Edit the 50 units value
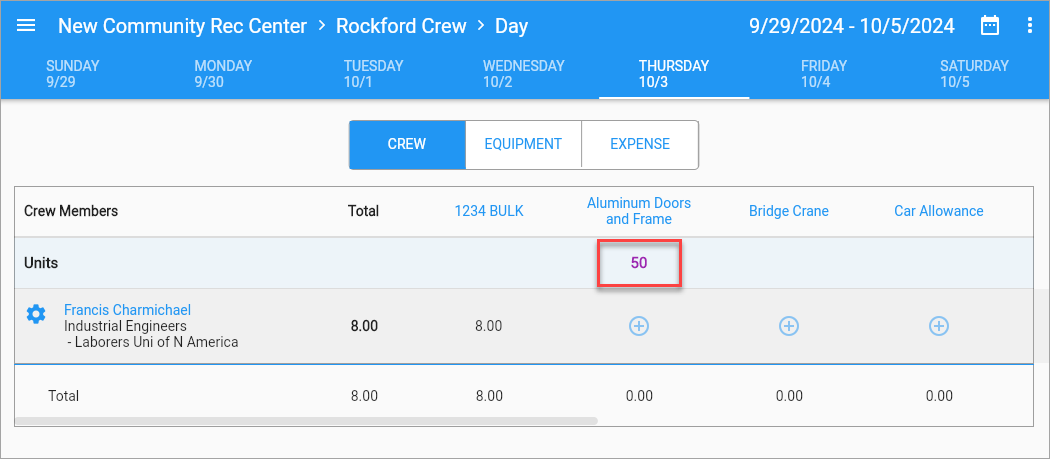The image size is (1050, 459). tap(639, 263)
